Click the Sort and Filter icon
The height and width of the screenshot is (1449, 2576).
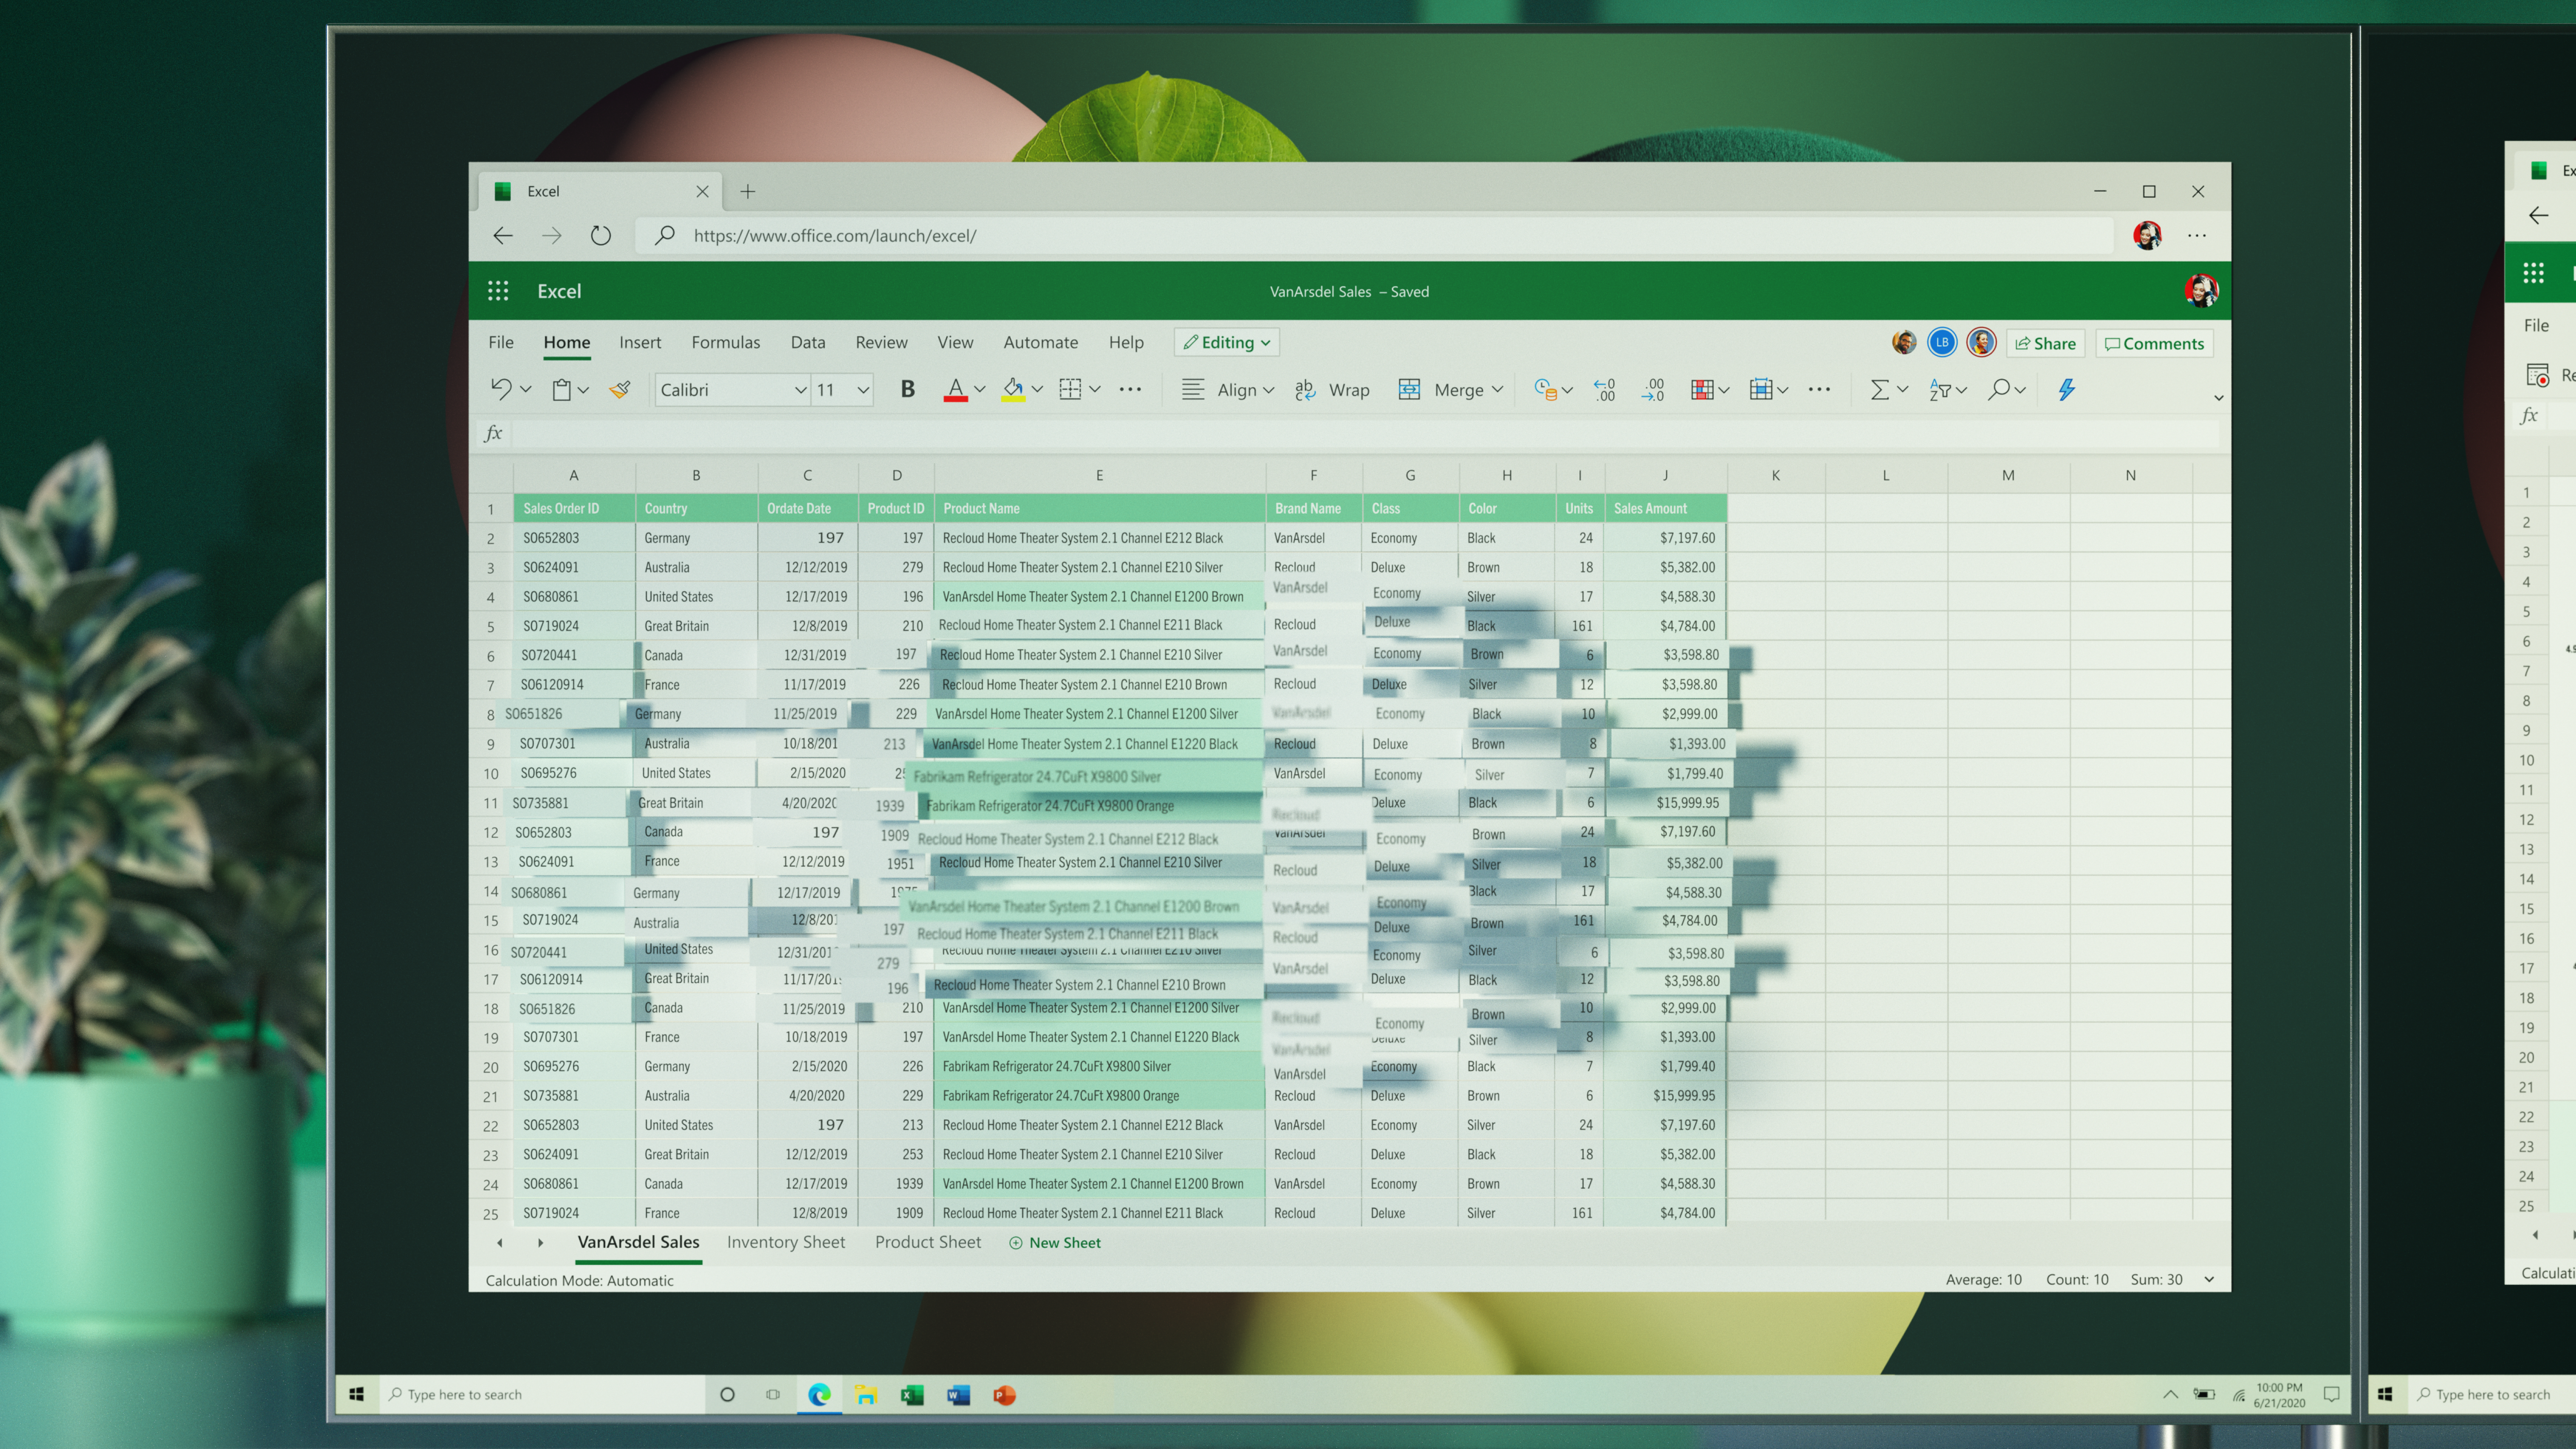[1939, 390]
